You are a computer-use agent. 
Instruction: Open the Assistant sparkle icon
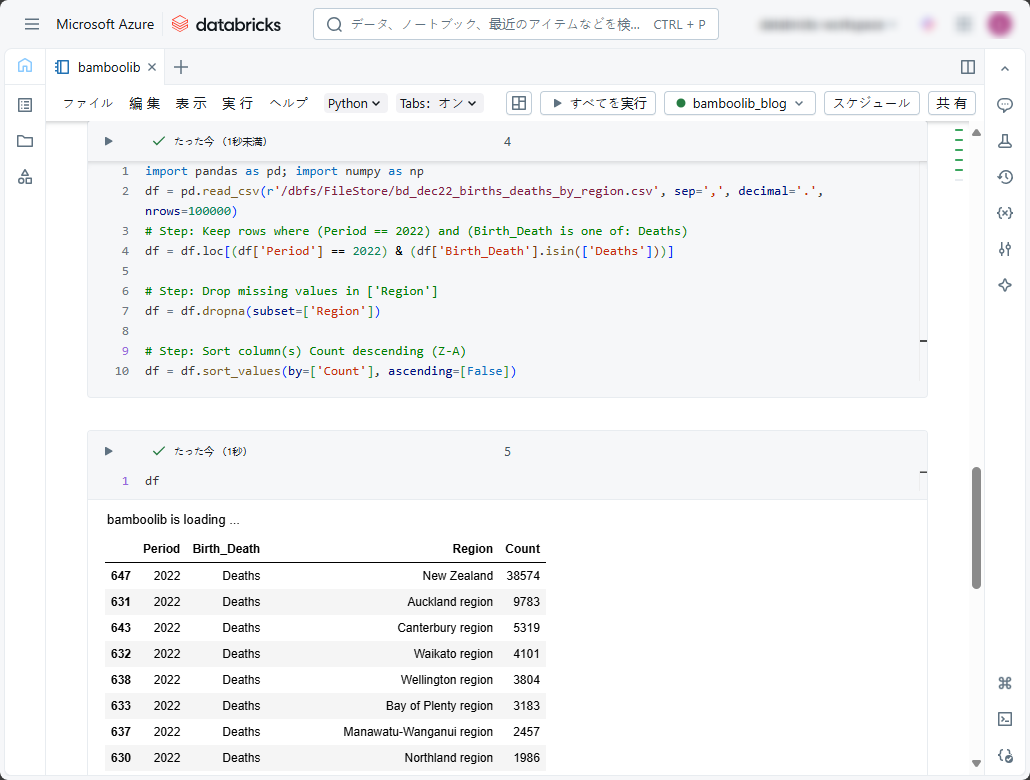pos(1005,285)
